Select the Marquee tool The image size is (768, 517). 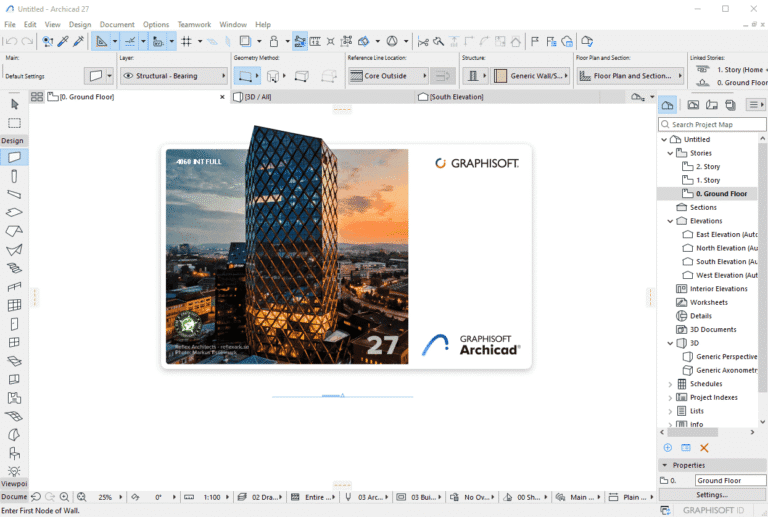tap(14, 123)
